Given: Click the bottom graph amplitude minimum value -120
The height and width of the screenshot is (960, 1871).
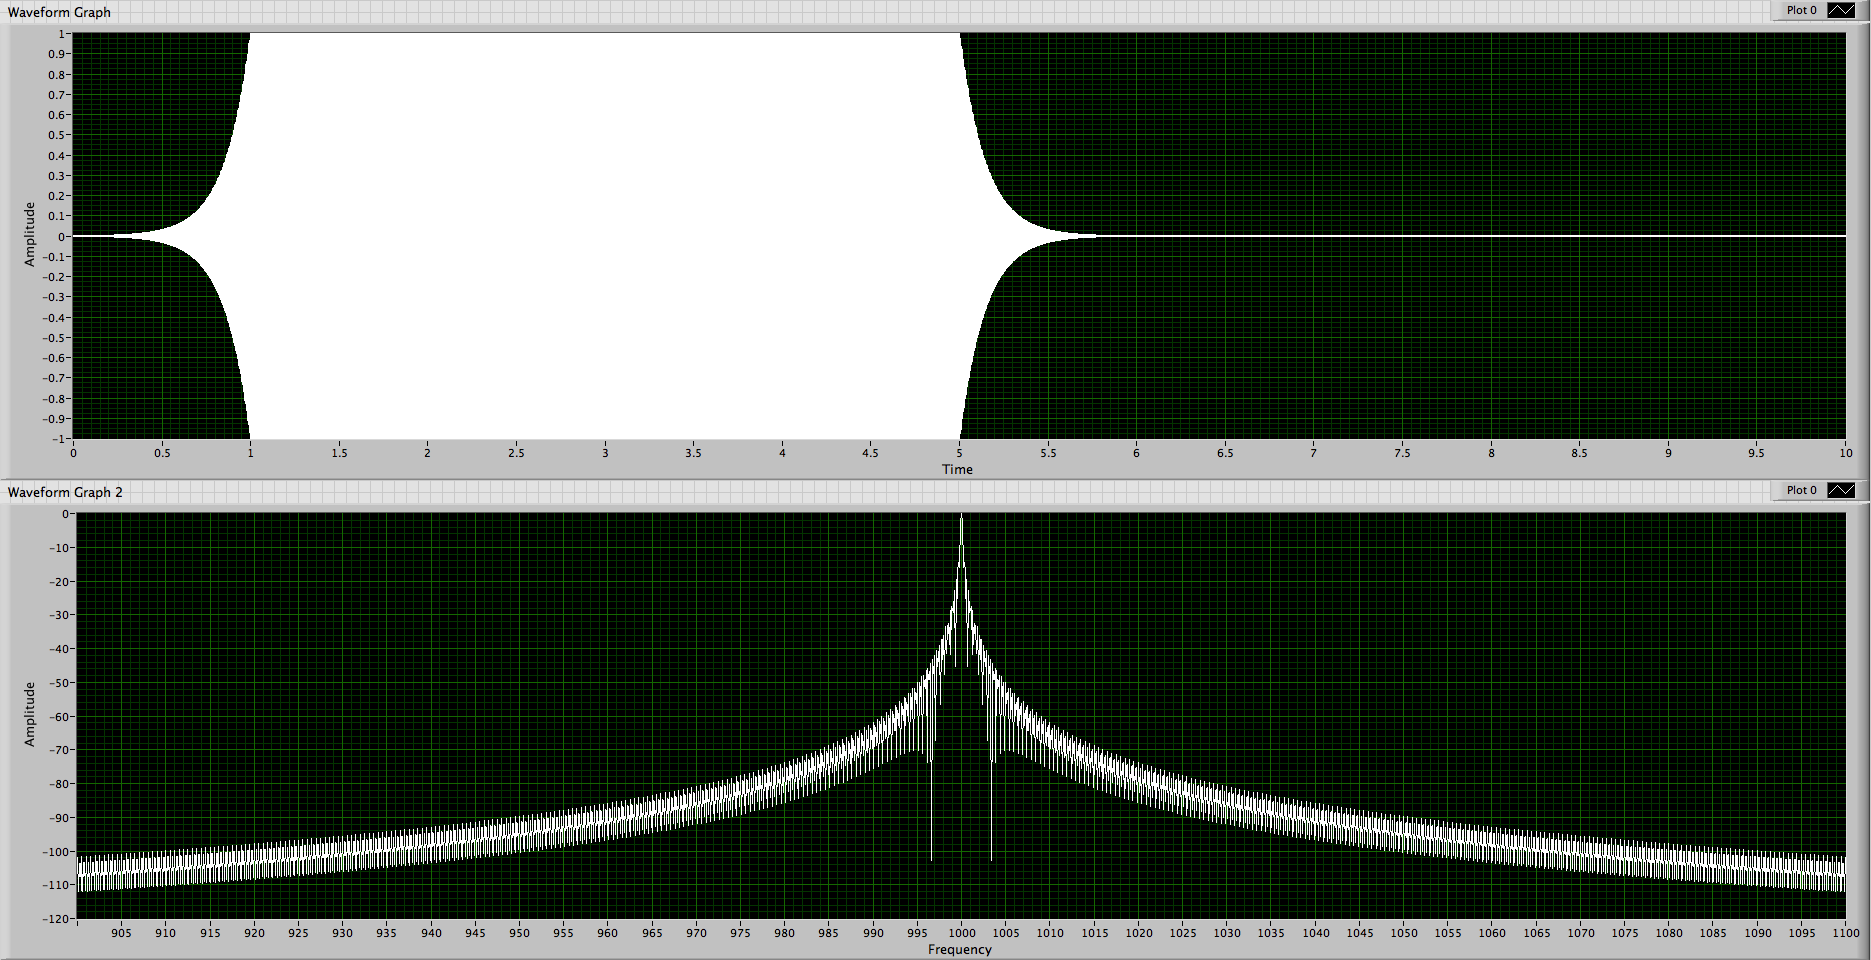Looking at the screenshot, I should click(x=58, y=919).
